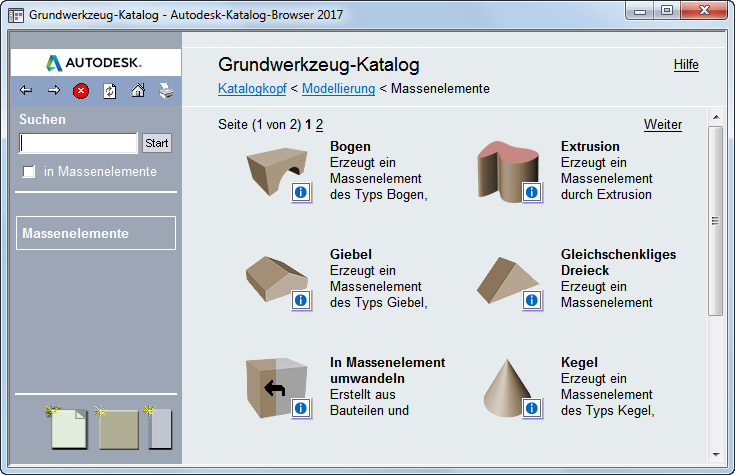Select the Bogen arch thumbnail
This screenshot has width=735, height=475.
point(276,171)
